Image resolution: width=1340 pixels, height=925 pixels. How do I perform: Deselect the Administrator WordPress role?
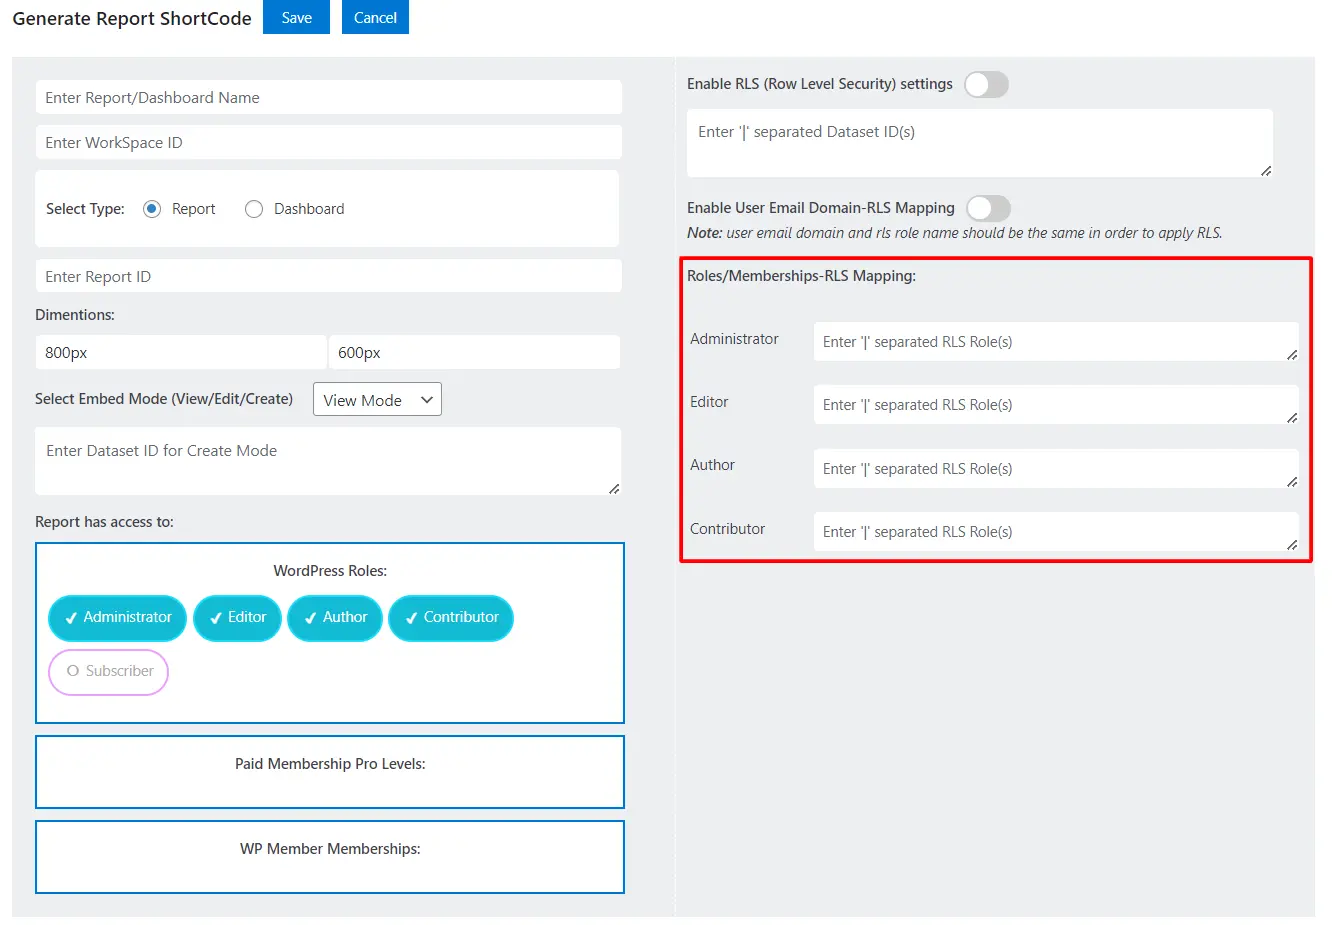[116, 618]
